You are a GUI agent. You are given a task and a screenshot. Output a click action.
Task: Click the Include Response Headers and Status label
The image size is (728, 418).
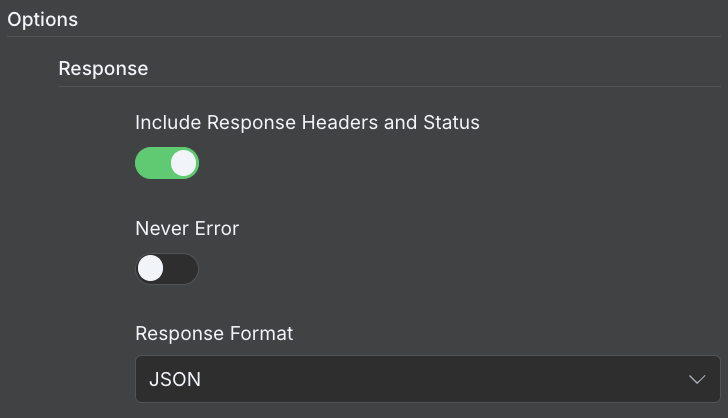tap(307, 123)
